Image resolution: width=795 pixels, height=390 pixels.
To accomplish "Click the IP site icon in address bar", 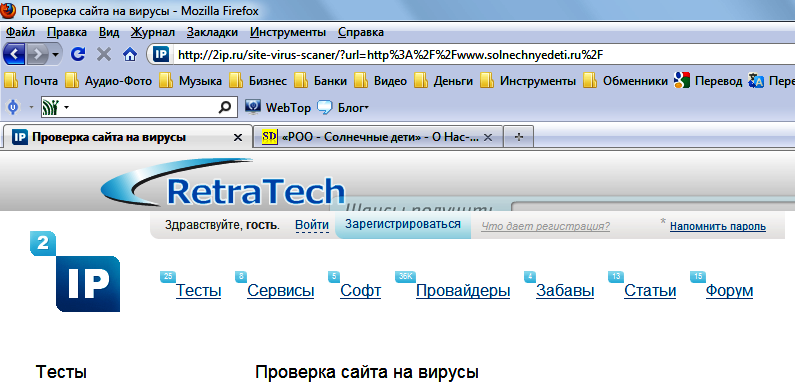I will (161, 54).
